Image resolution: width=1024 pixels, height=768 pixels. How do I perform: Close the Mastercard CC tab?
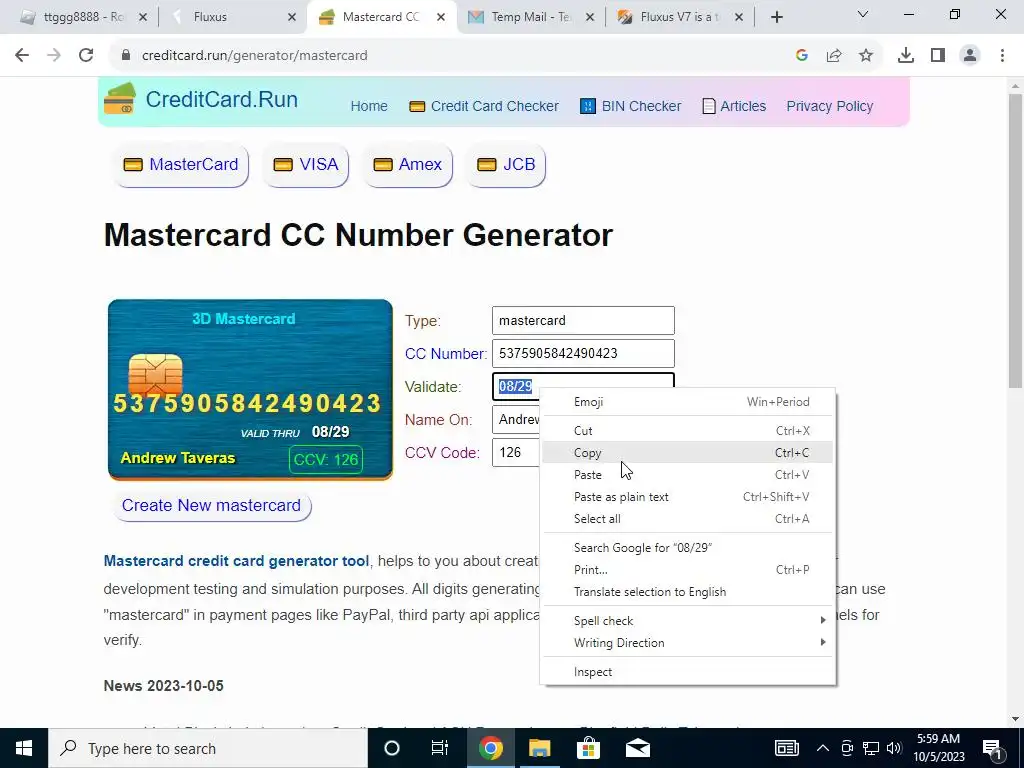pyautogui.click(x=441, y=17)
